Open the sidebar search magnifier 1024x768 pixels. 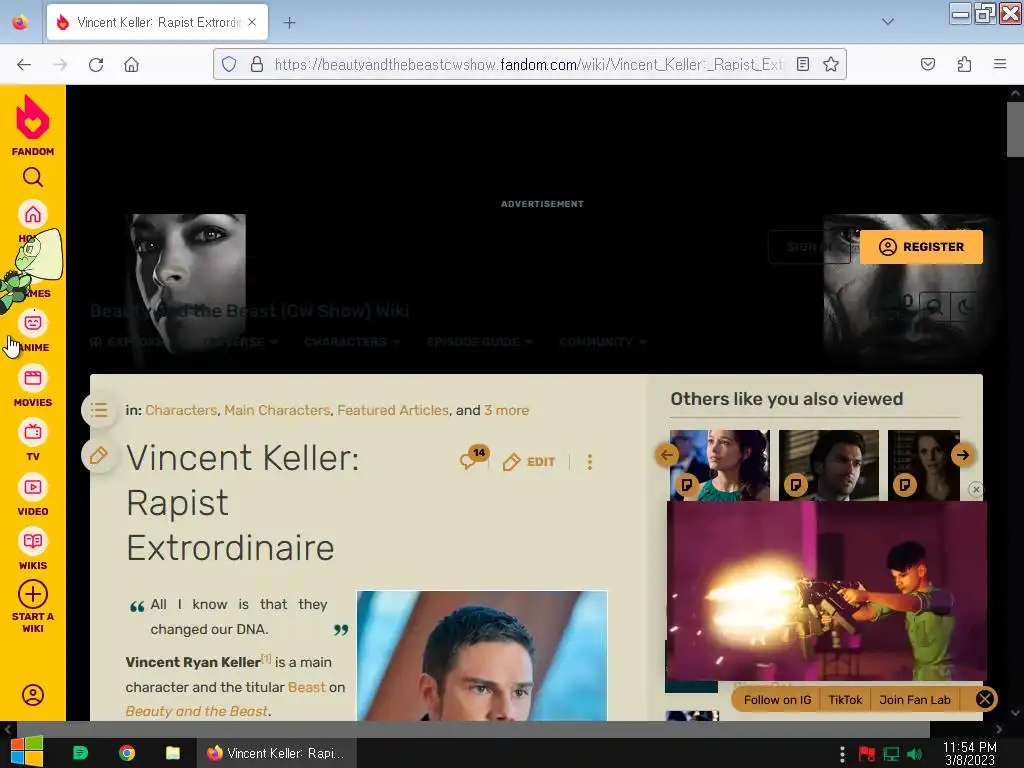pyautogui.click(x=33, y=177)
